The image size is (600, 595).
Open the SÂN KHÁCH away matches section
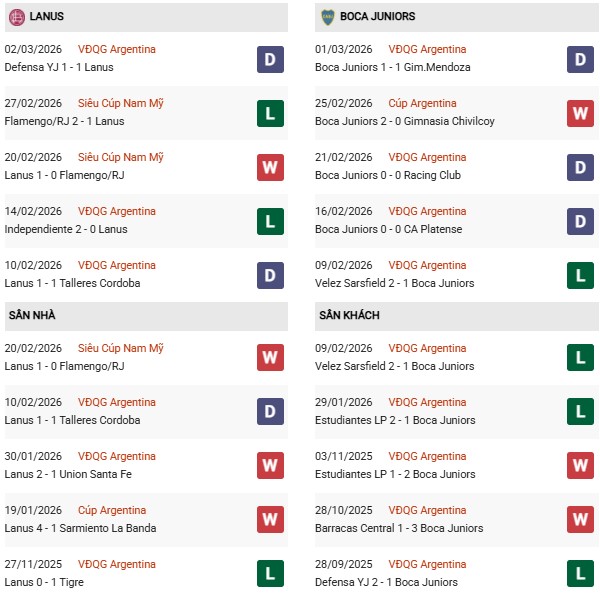pos(349,316)
